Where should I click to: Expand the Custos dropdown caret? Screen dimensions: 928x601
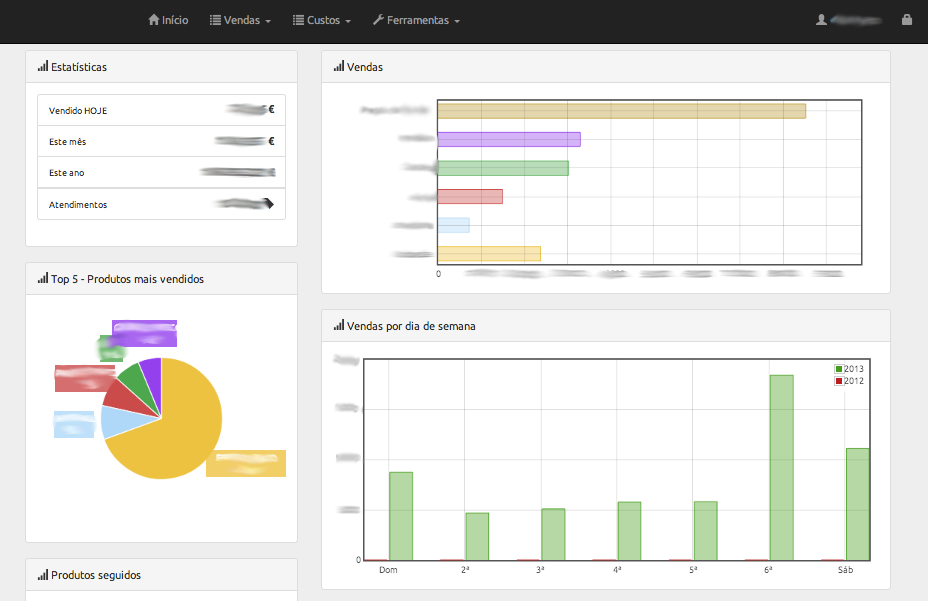pyautogui.click(x=348, y=21)
